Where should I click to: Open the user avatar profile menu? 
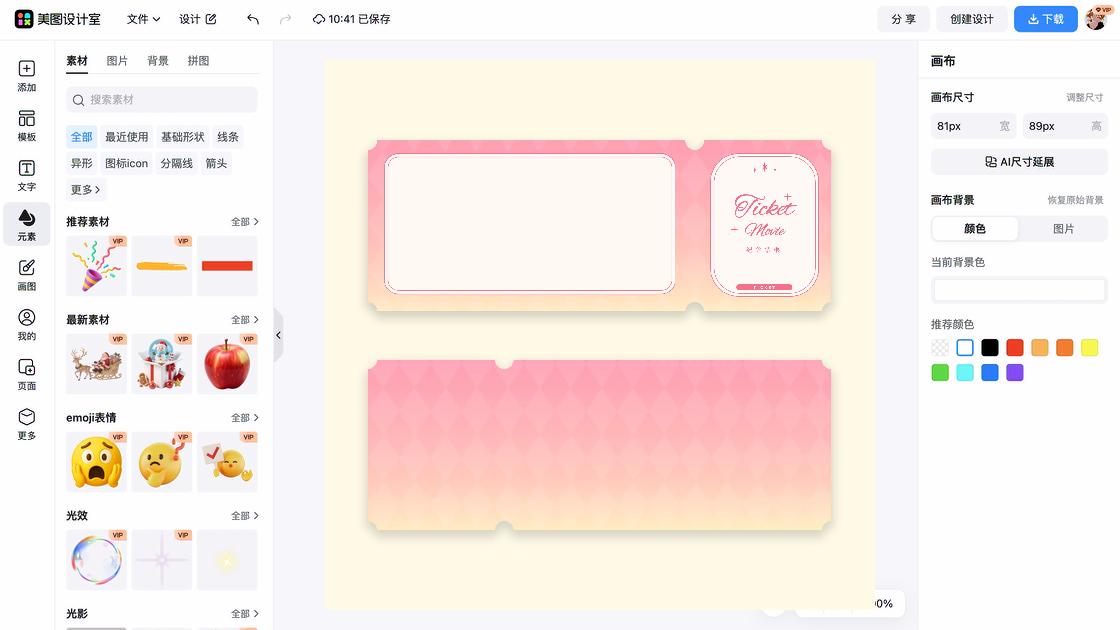coord(1096,19)
